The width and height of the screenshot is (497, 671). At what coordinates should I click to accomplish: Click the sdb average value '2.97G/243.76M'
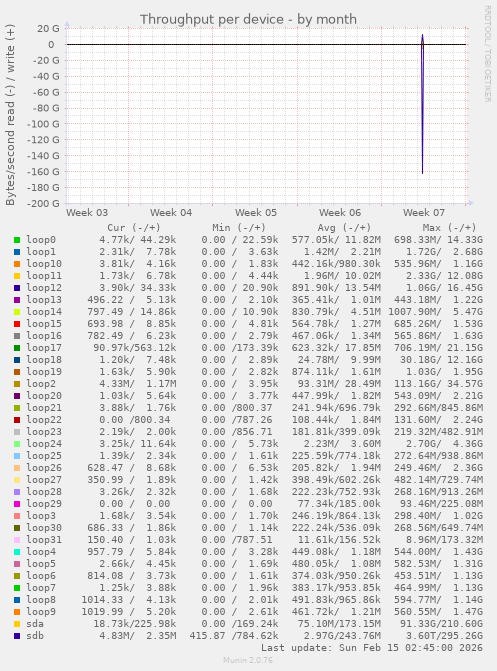coord(342,635)
